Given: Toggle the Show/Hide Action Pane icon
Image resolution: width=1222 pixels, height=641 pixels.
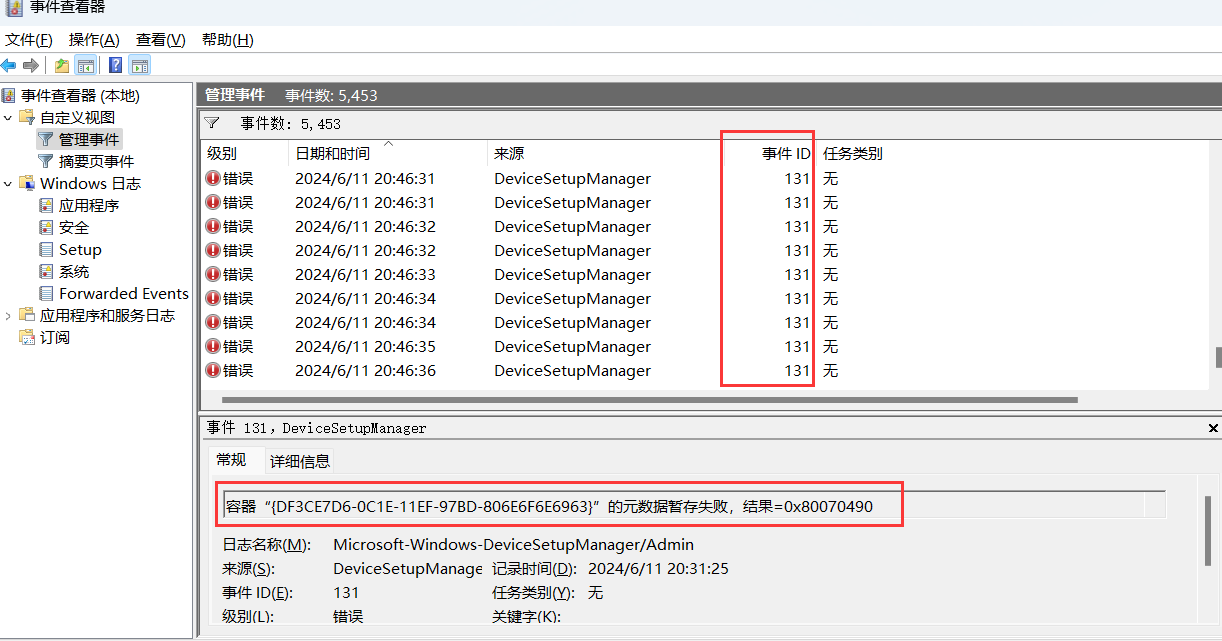Looking at the screenshot, I should pos(140,66).
